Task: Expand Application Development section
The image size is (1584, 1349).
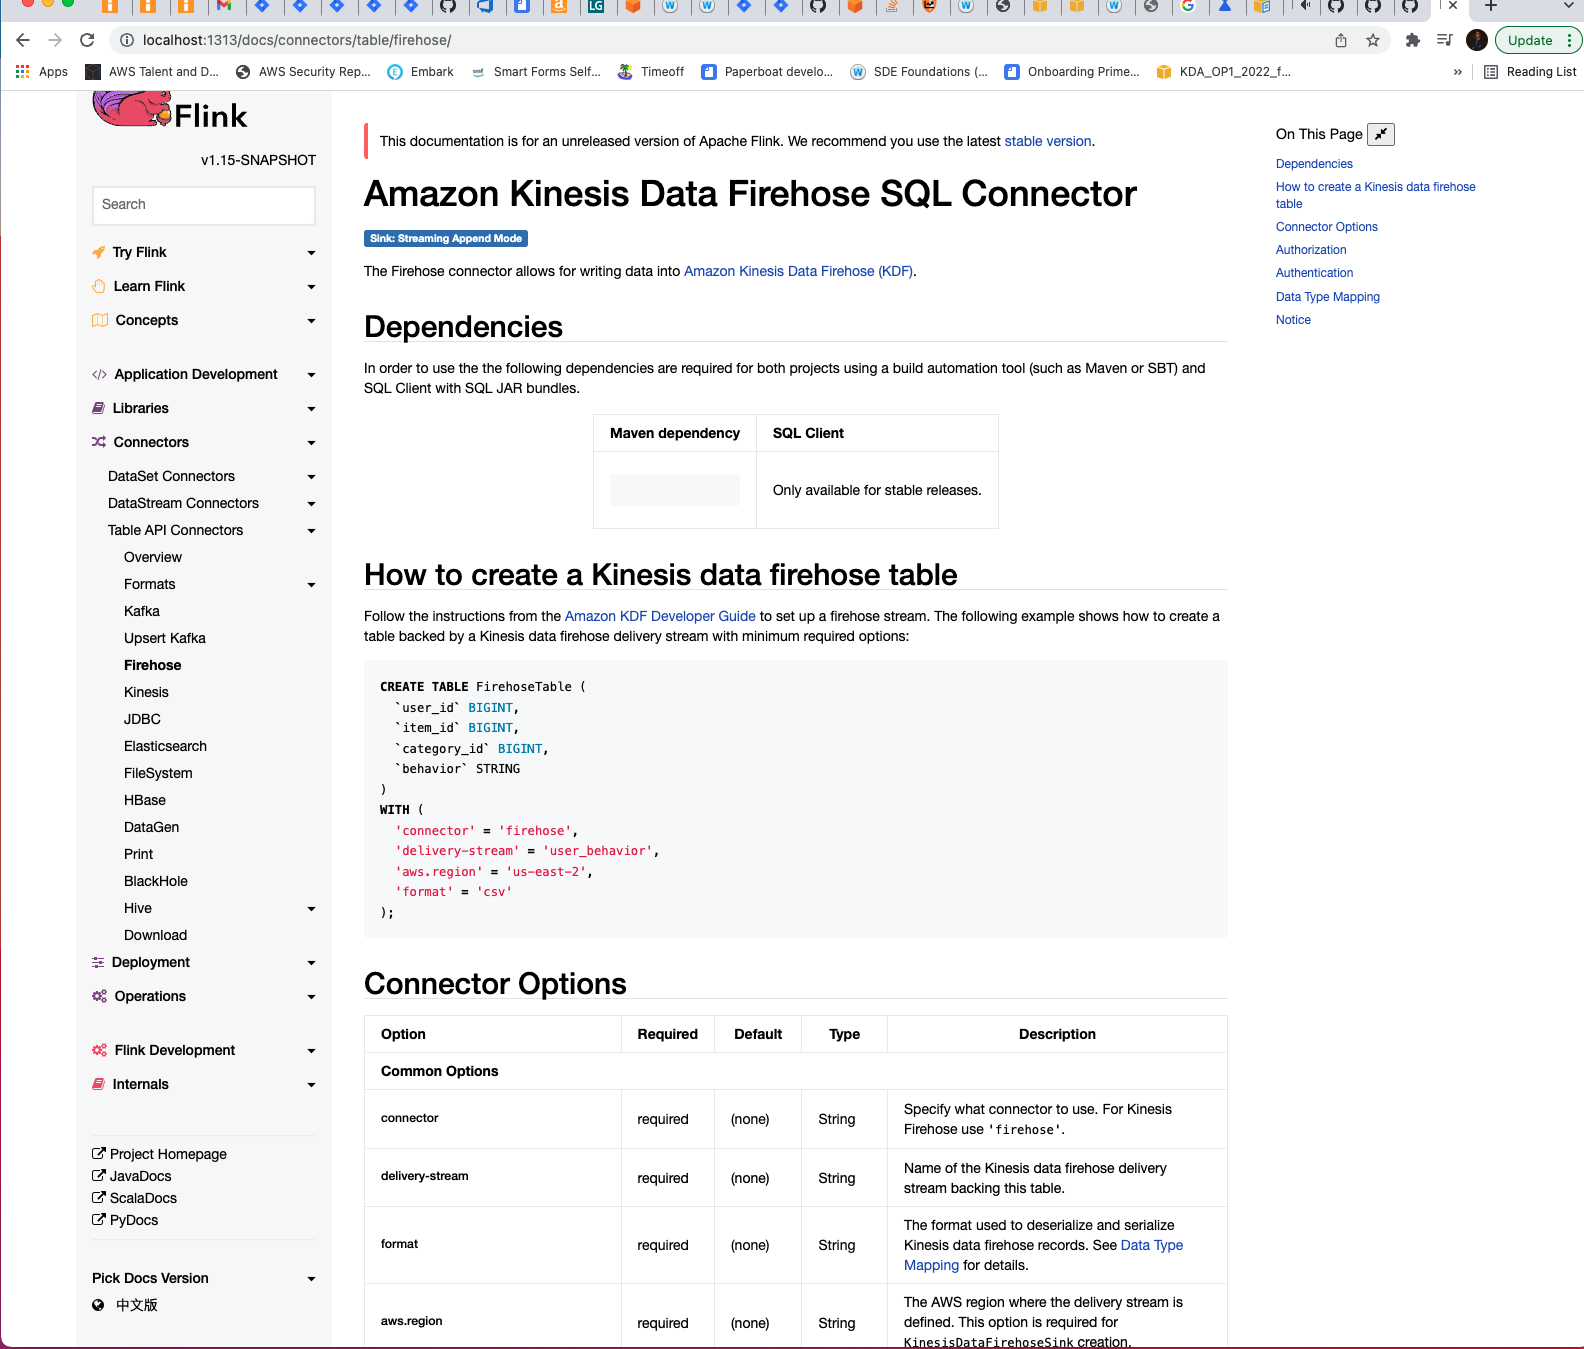Action: point(204,374)
